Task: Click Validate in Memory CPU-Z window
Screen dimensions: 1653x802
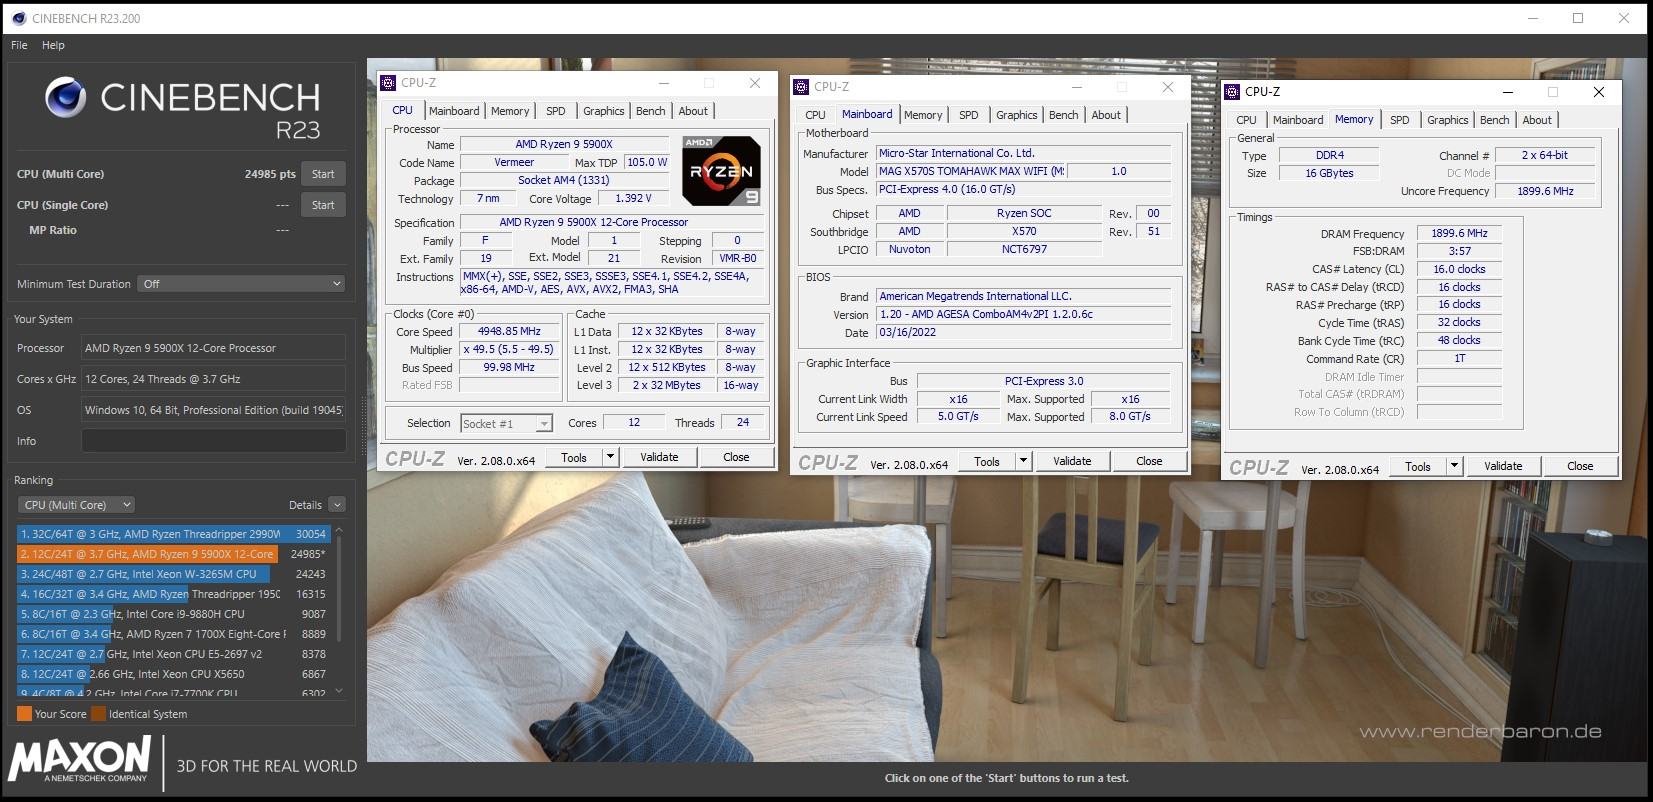Action: 1503,466
